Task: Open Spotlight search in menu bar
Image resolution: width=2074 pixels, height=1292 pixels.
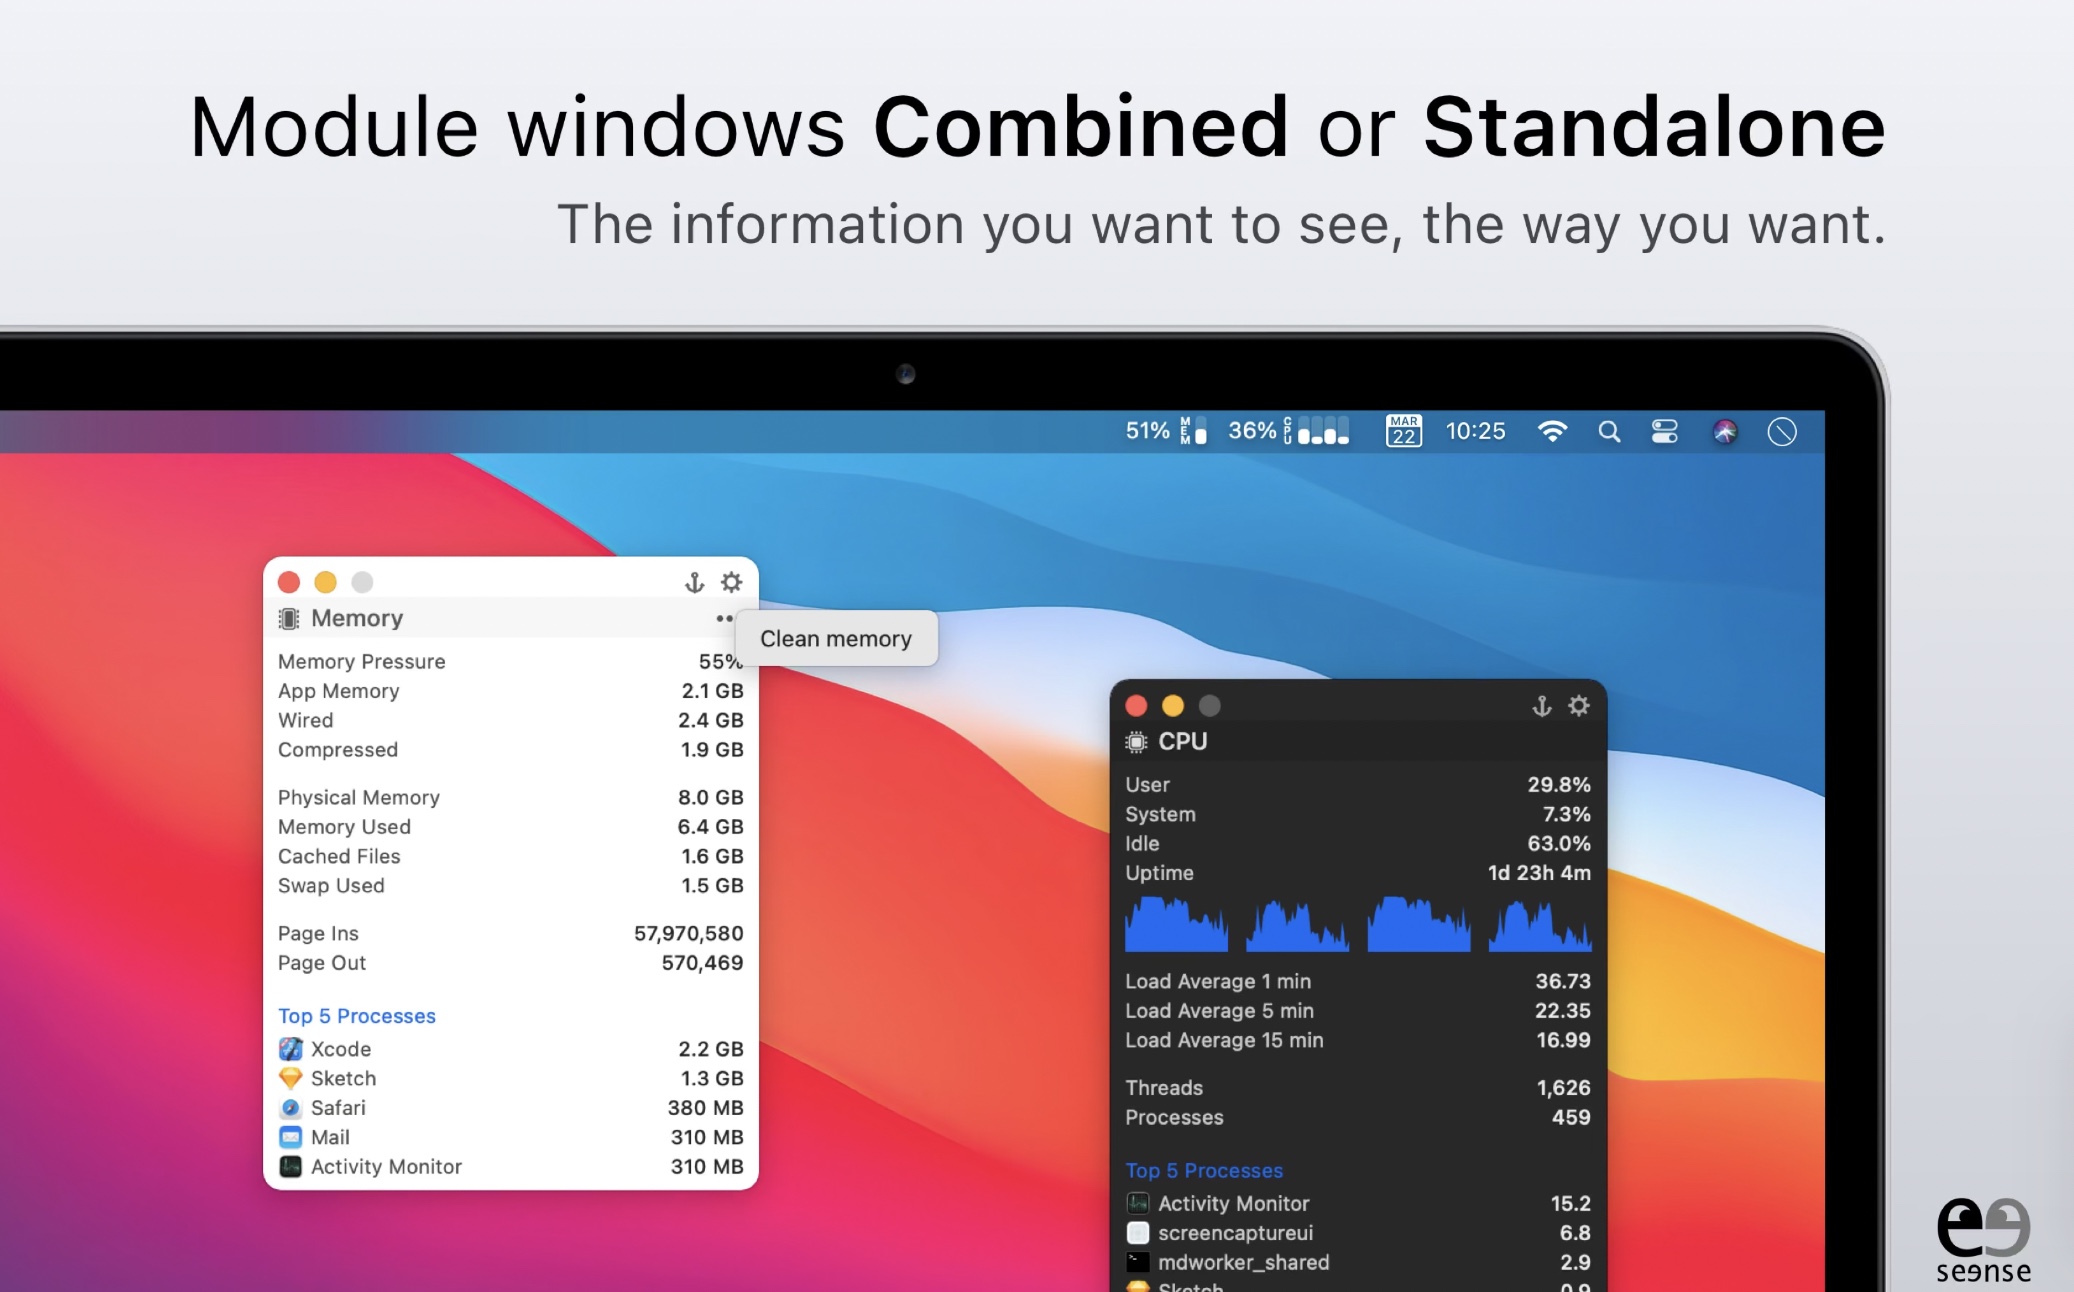Action: [1608, 431]
